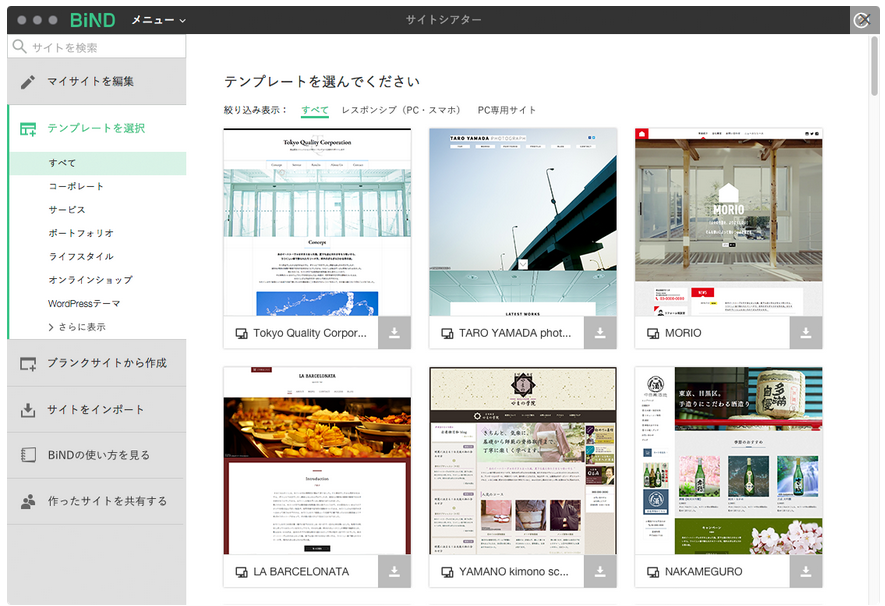
Task: Select the WordPressテーマ category
Action: click(x=84, y=304)
